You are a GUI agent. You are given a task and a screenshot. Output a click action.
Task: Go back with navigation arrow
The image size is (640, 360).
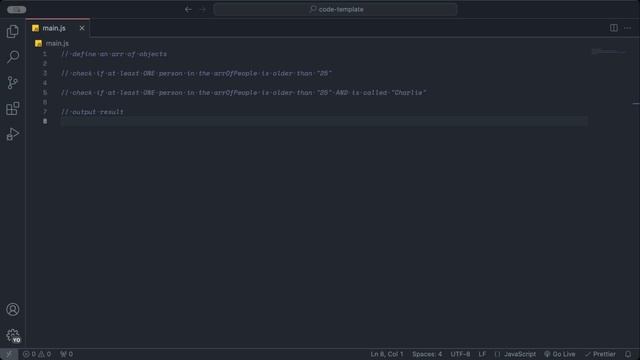pyautogui.click(x=188, y=9)
